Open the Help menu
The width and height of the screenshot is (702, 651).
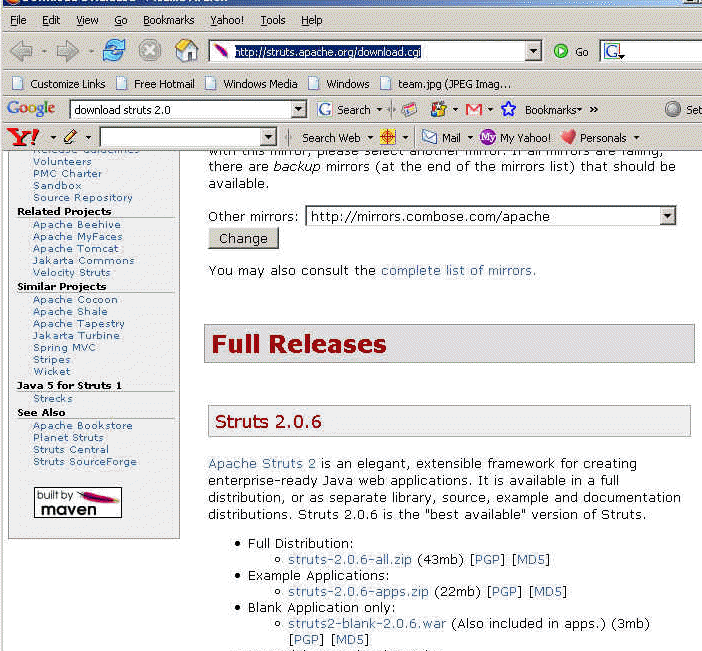(x=311, y=20)
